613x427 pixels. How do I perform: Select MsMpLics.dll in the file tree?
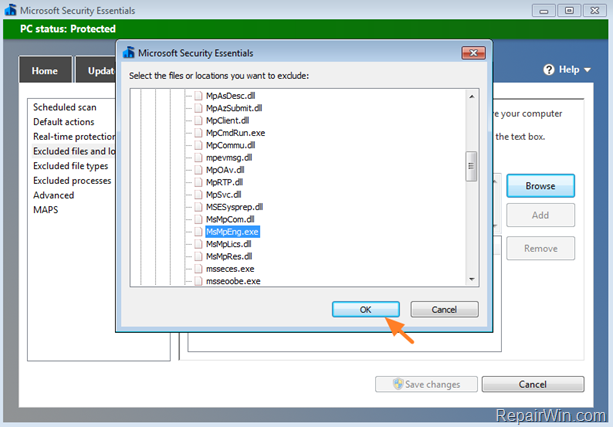coord(228,244)
